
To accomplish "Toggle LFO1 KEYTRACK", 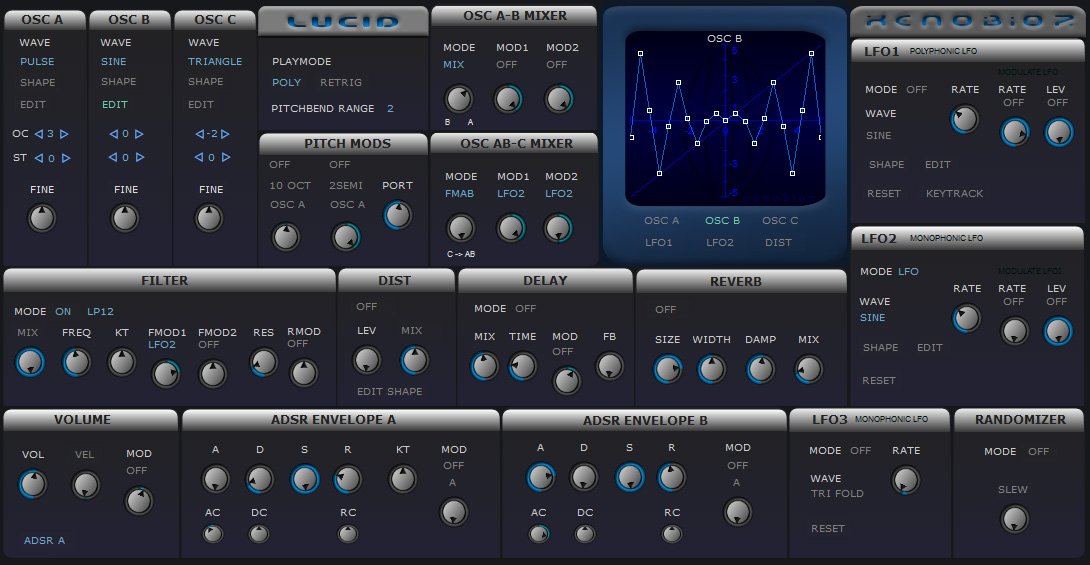I will point(954,193).
